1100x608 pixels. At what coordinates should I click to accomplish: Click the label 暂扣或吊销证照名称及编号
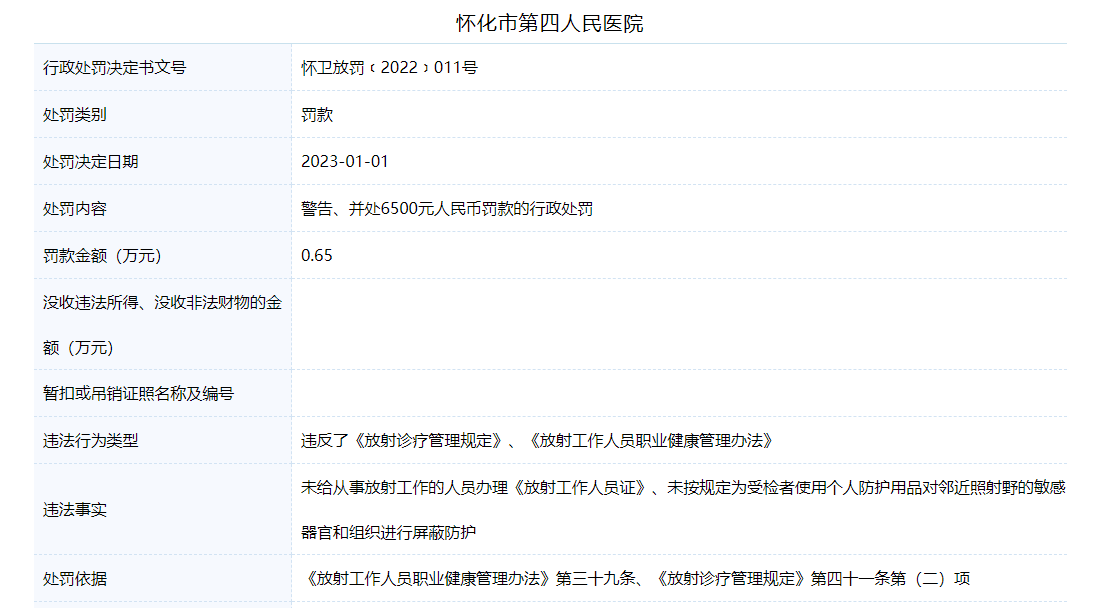[138, 393]
